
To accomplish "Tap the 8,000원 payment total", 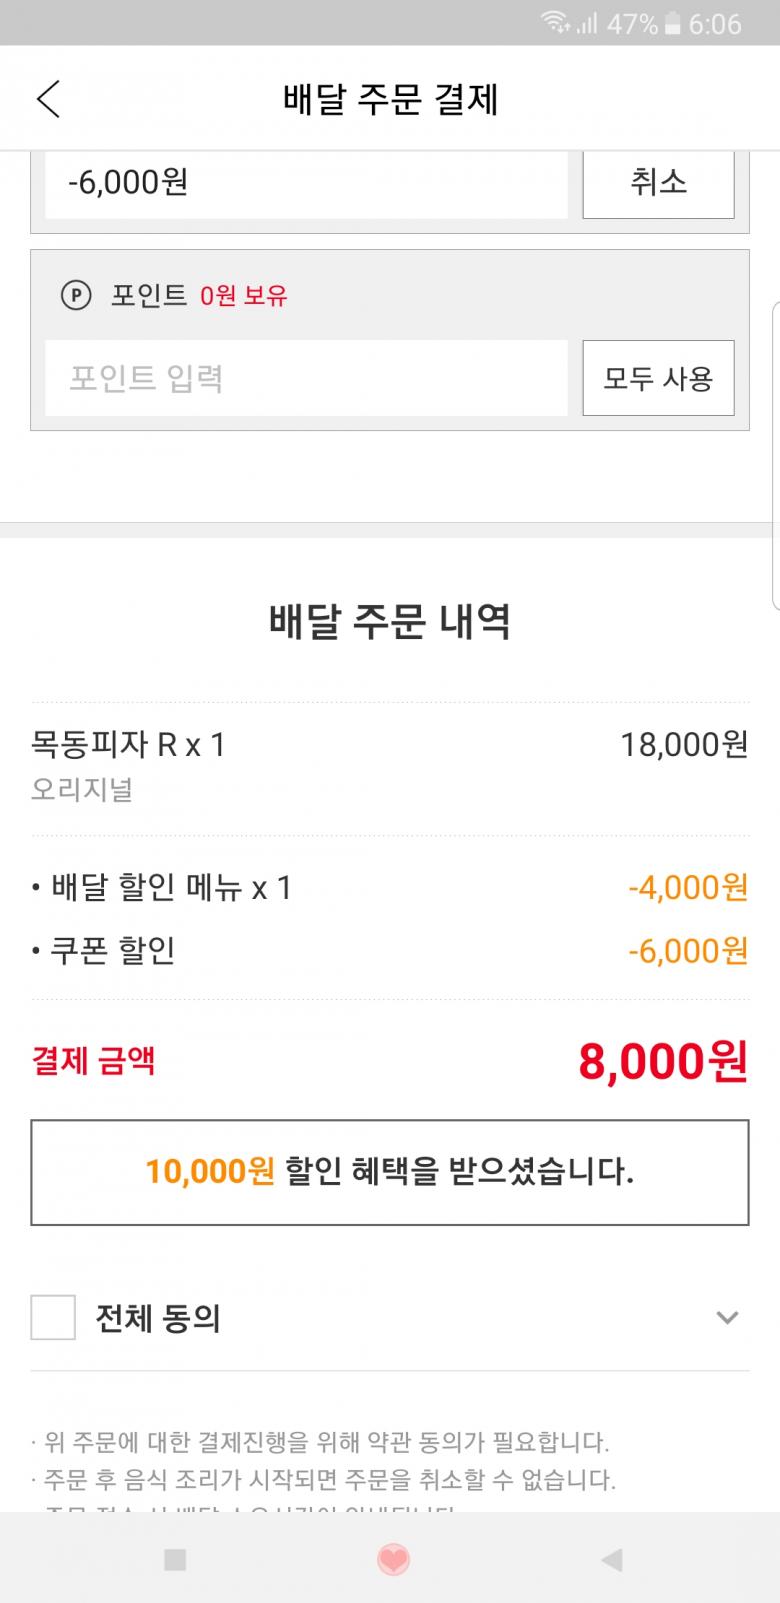I will point(662,1061).
